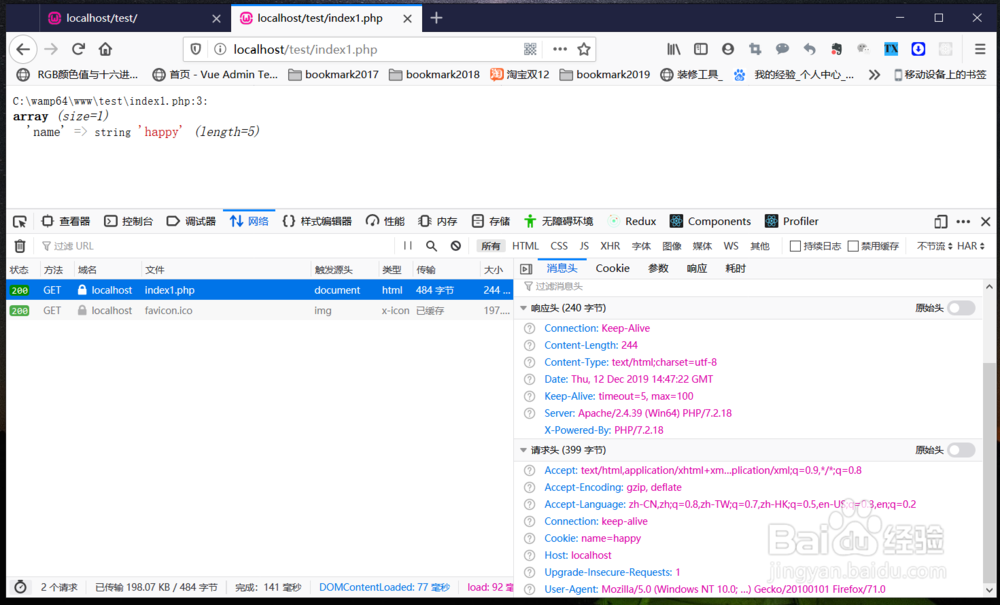Screen dimensions: 1000x605
Task: Select the favicon.ico request row
Action: click(x=260, y=310)
